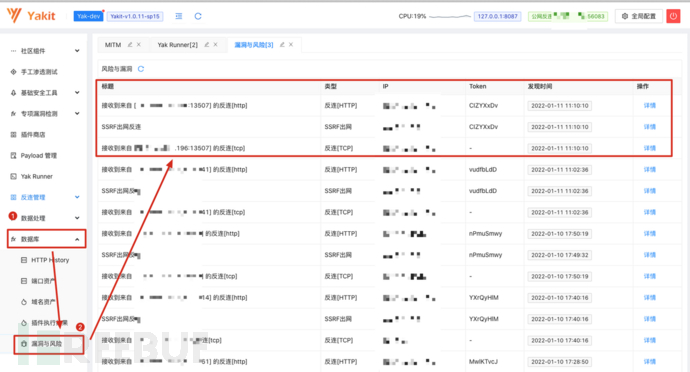Click the 专项漏洞检测 fx icon
This screenshot has height=372, width=690.
[x=13, y=114]
